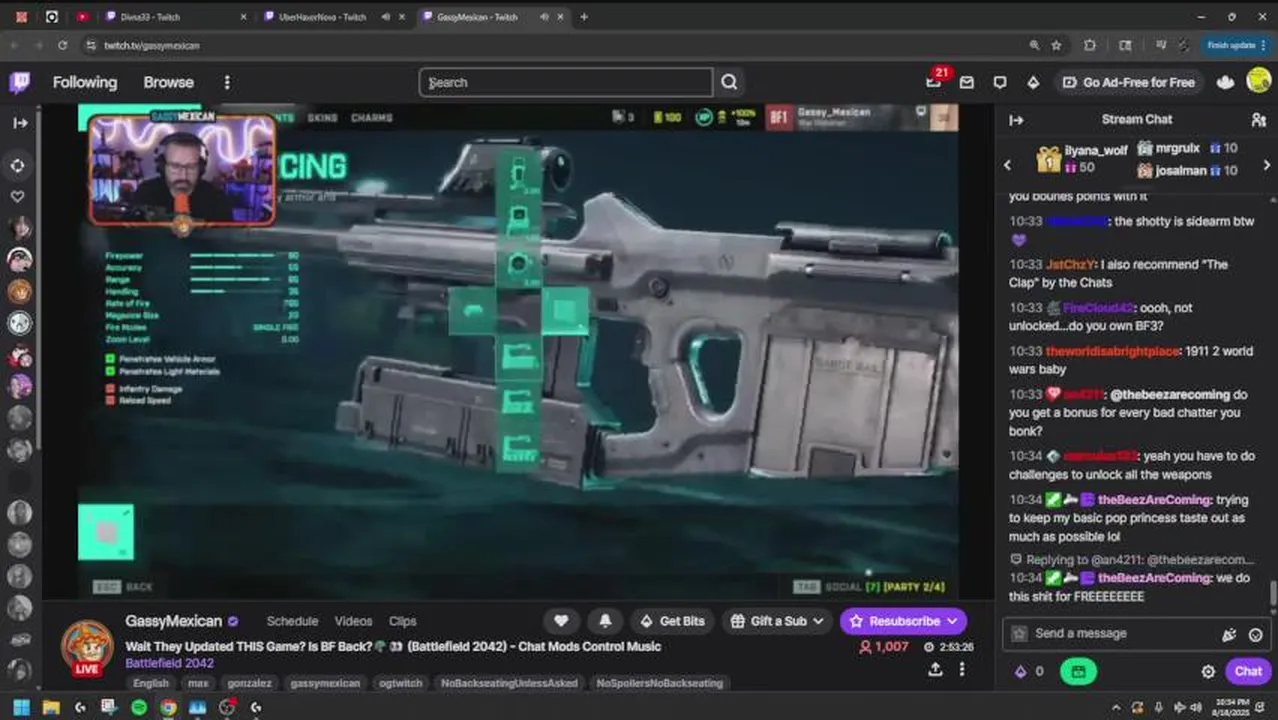
Task: Click gifter mrgrulx in leaderboard
Action: (1177, 148)
